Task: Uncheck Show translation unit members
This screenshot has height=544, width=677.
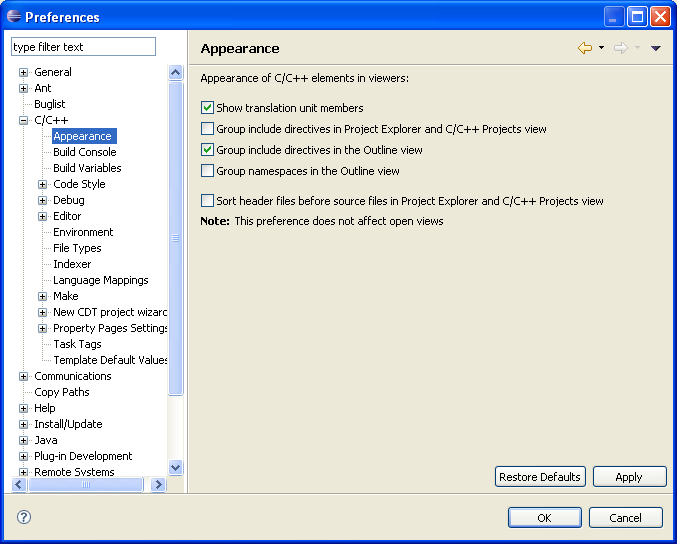Action: pyautogui.click(x=208, y=108)
